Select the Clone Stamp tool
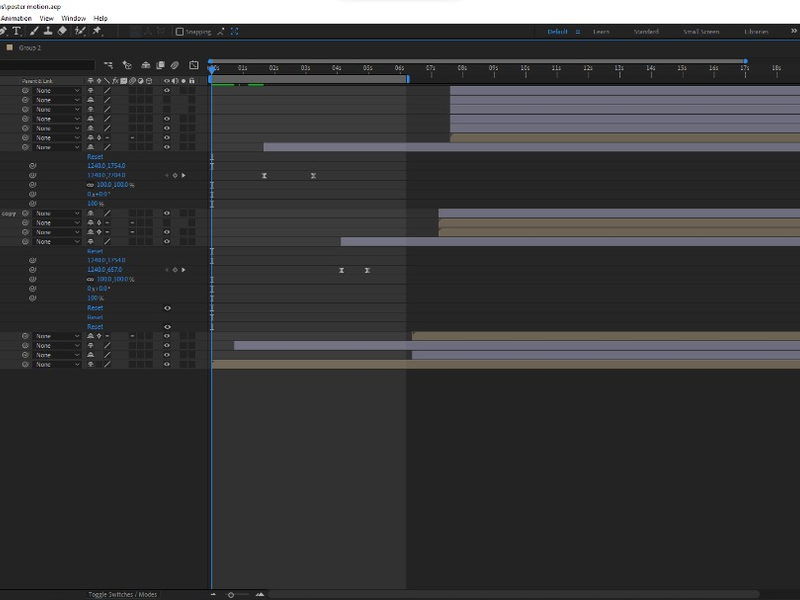Screen dimensions: 800x600 [46, 31]
